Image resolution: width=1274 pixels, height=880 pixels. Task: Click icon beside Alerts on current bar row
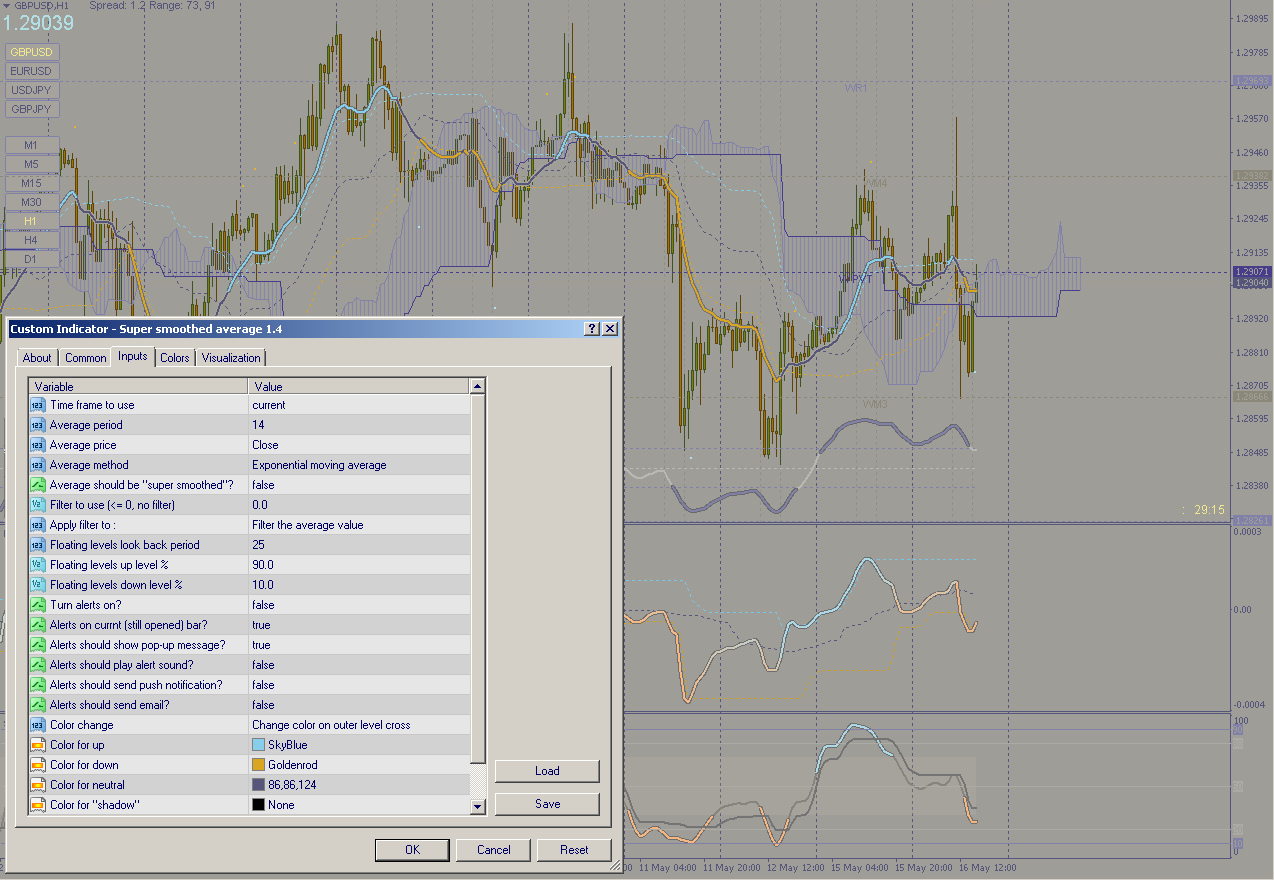[38, 625]
